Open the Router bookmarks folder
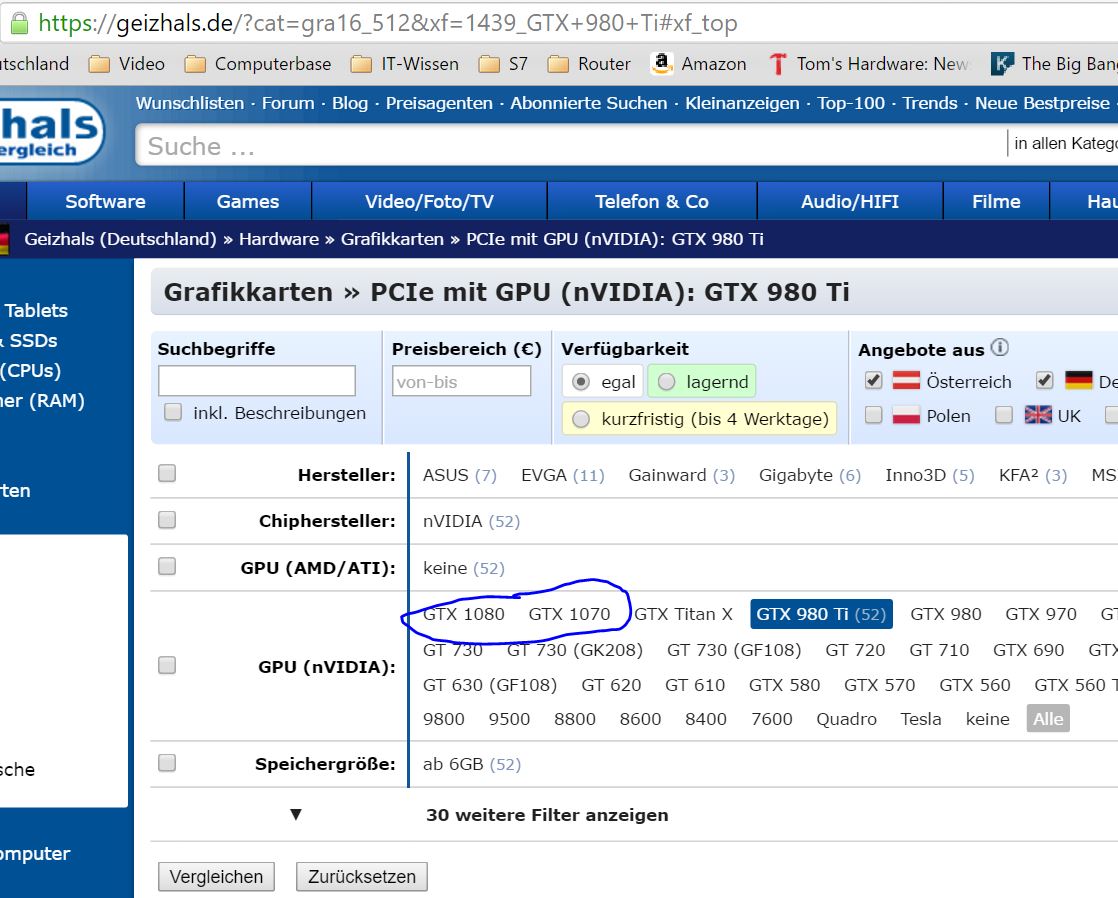The width and height of the screenshot is (1118, 898). click(x=589, y=64)
